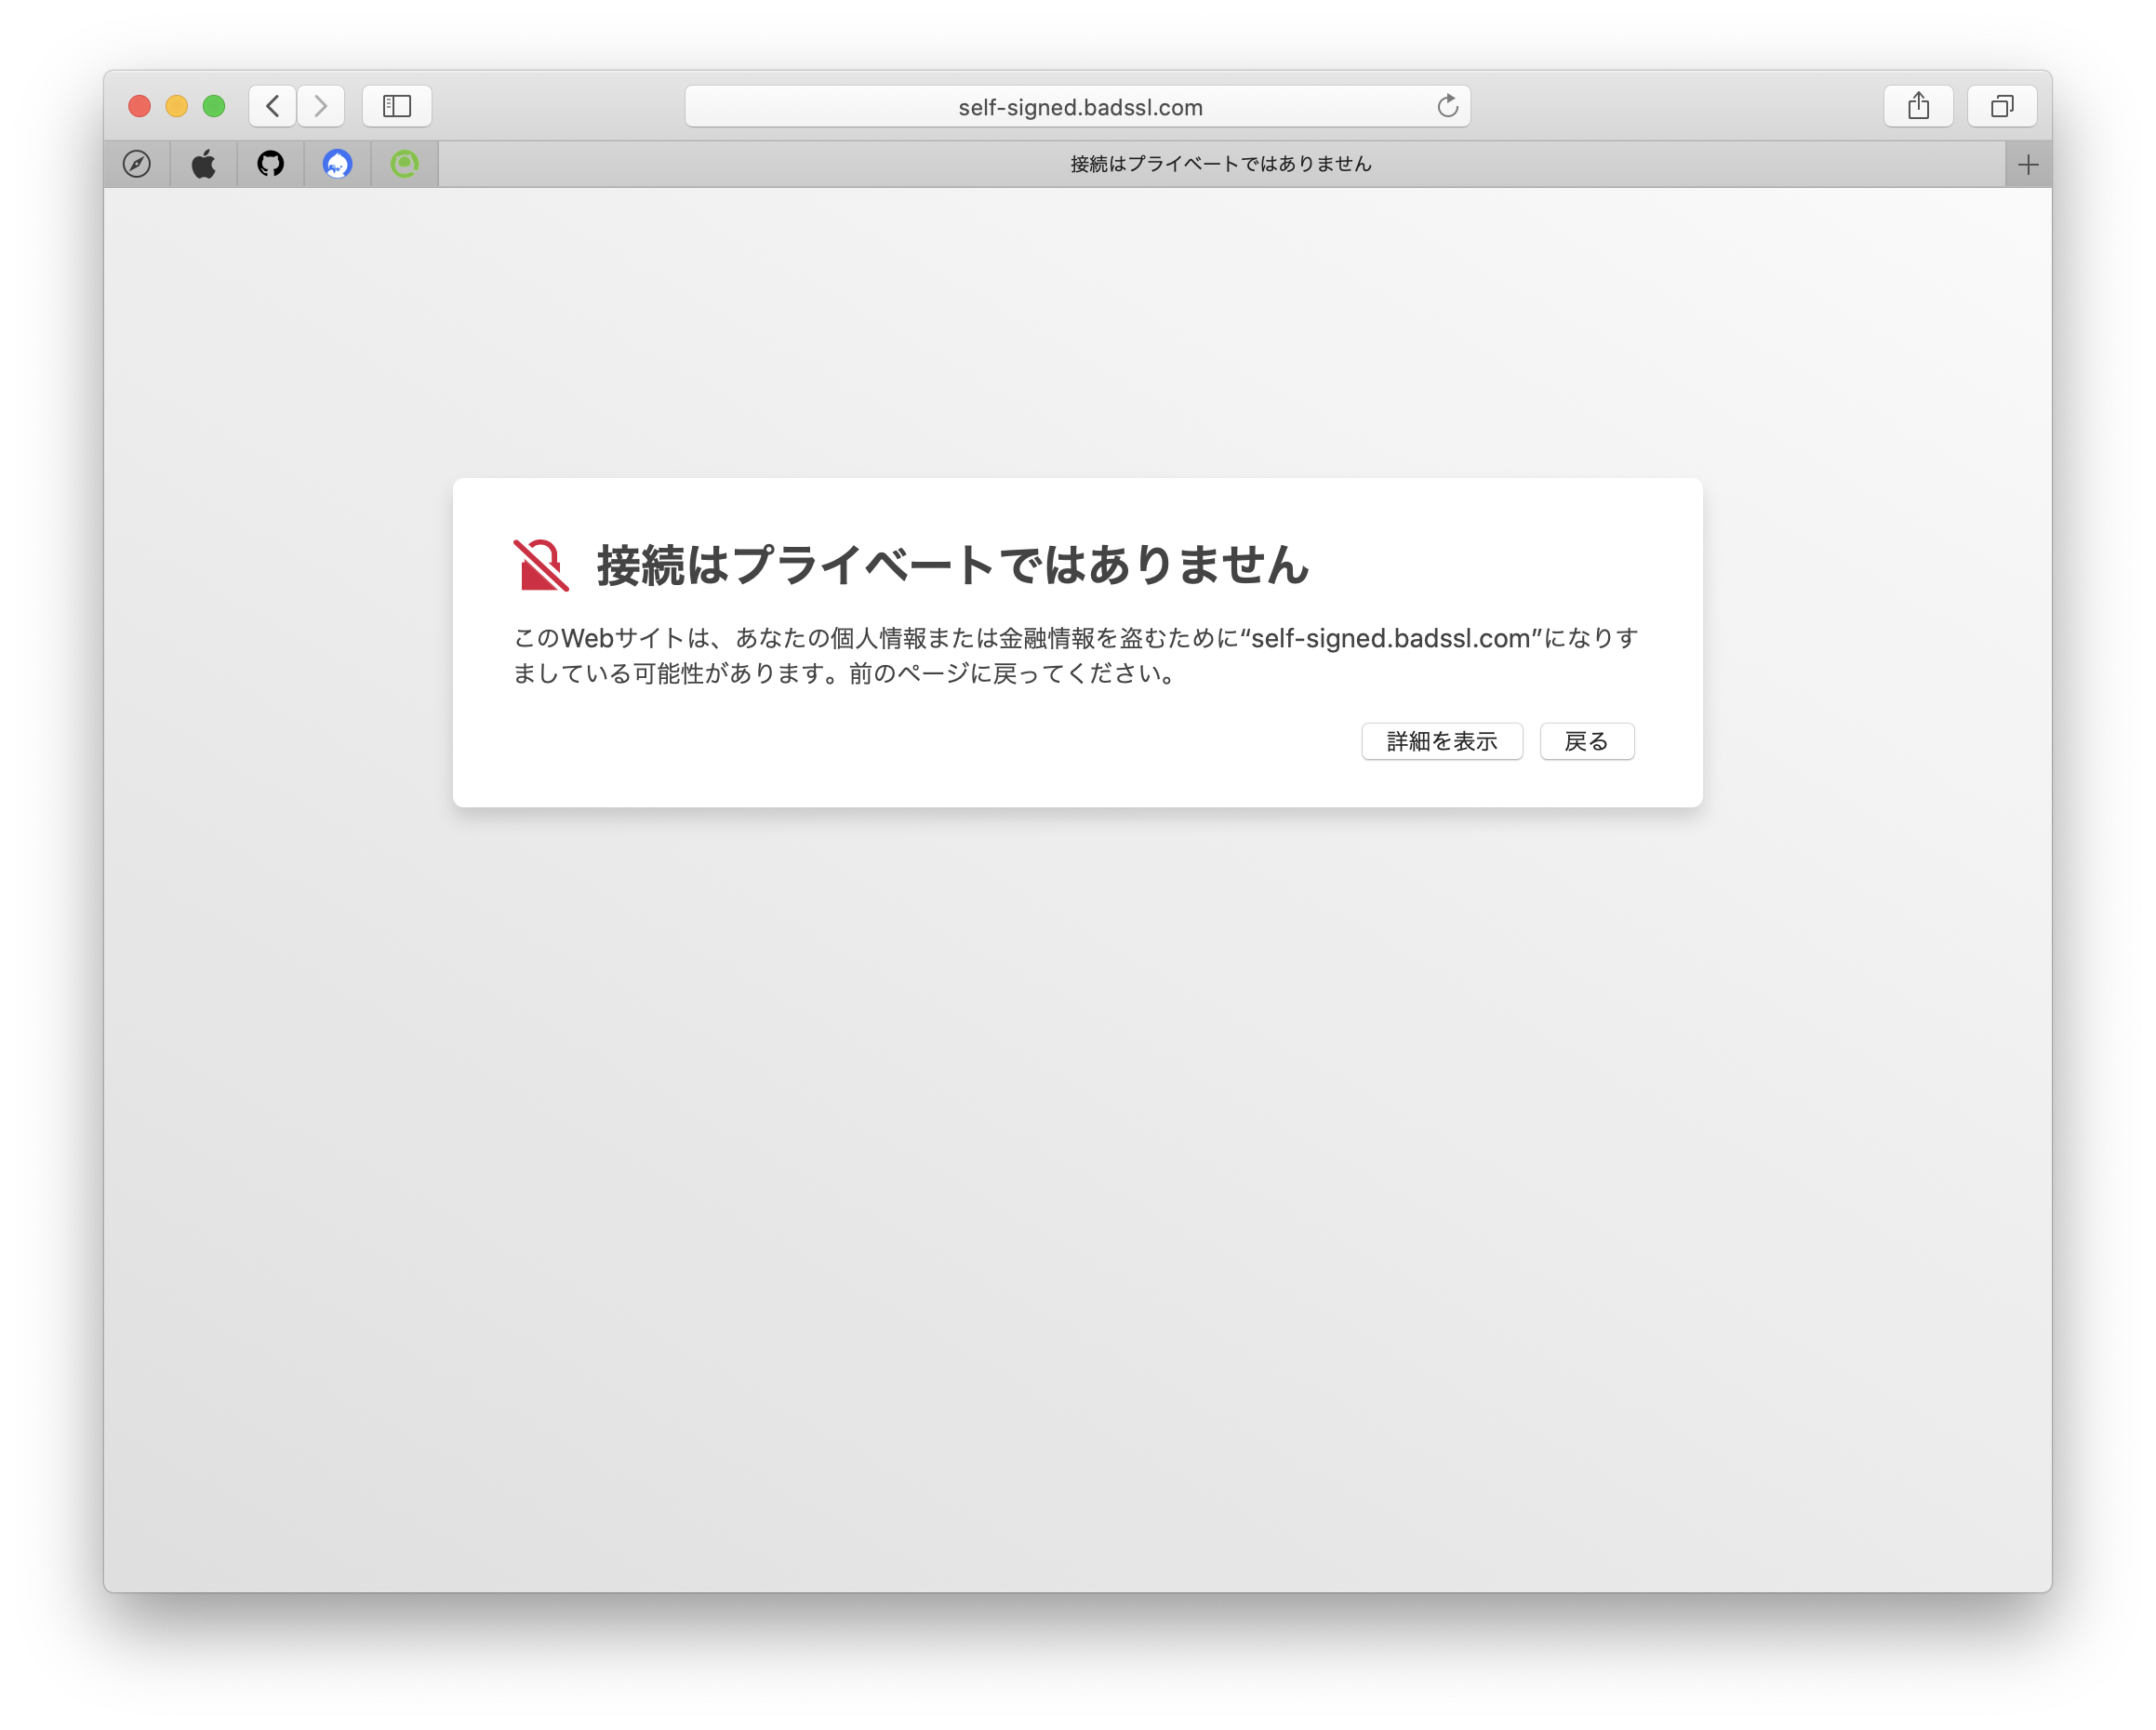Reload the self-signed.badssl.com page

[1448, 106]
